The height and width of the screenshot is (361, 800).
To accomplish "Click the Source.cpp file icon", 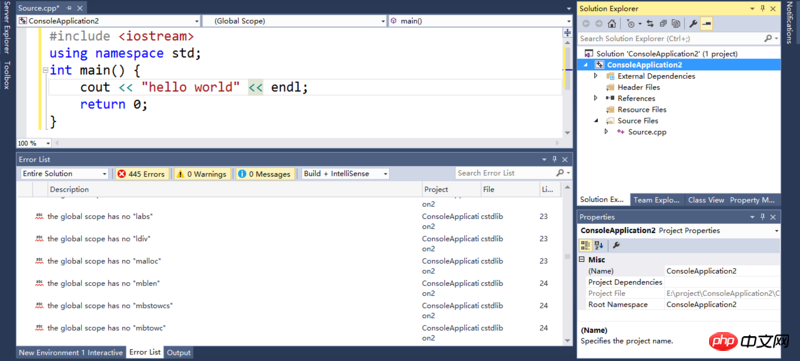I will pos(620,132).
